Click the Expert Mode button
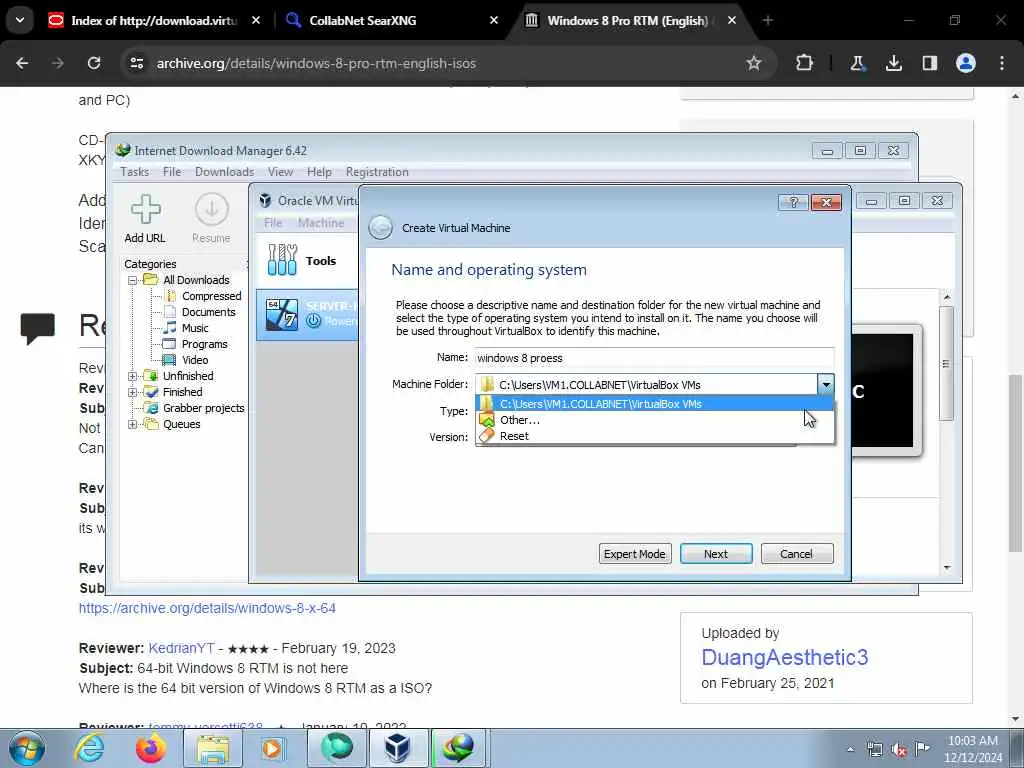The height and width of the screenshot is (768, 1024). 635,554
